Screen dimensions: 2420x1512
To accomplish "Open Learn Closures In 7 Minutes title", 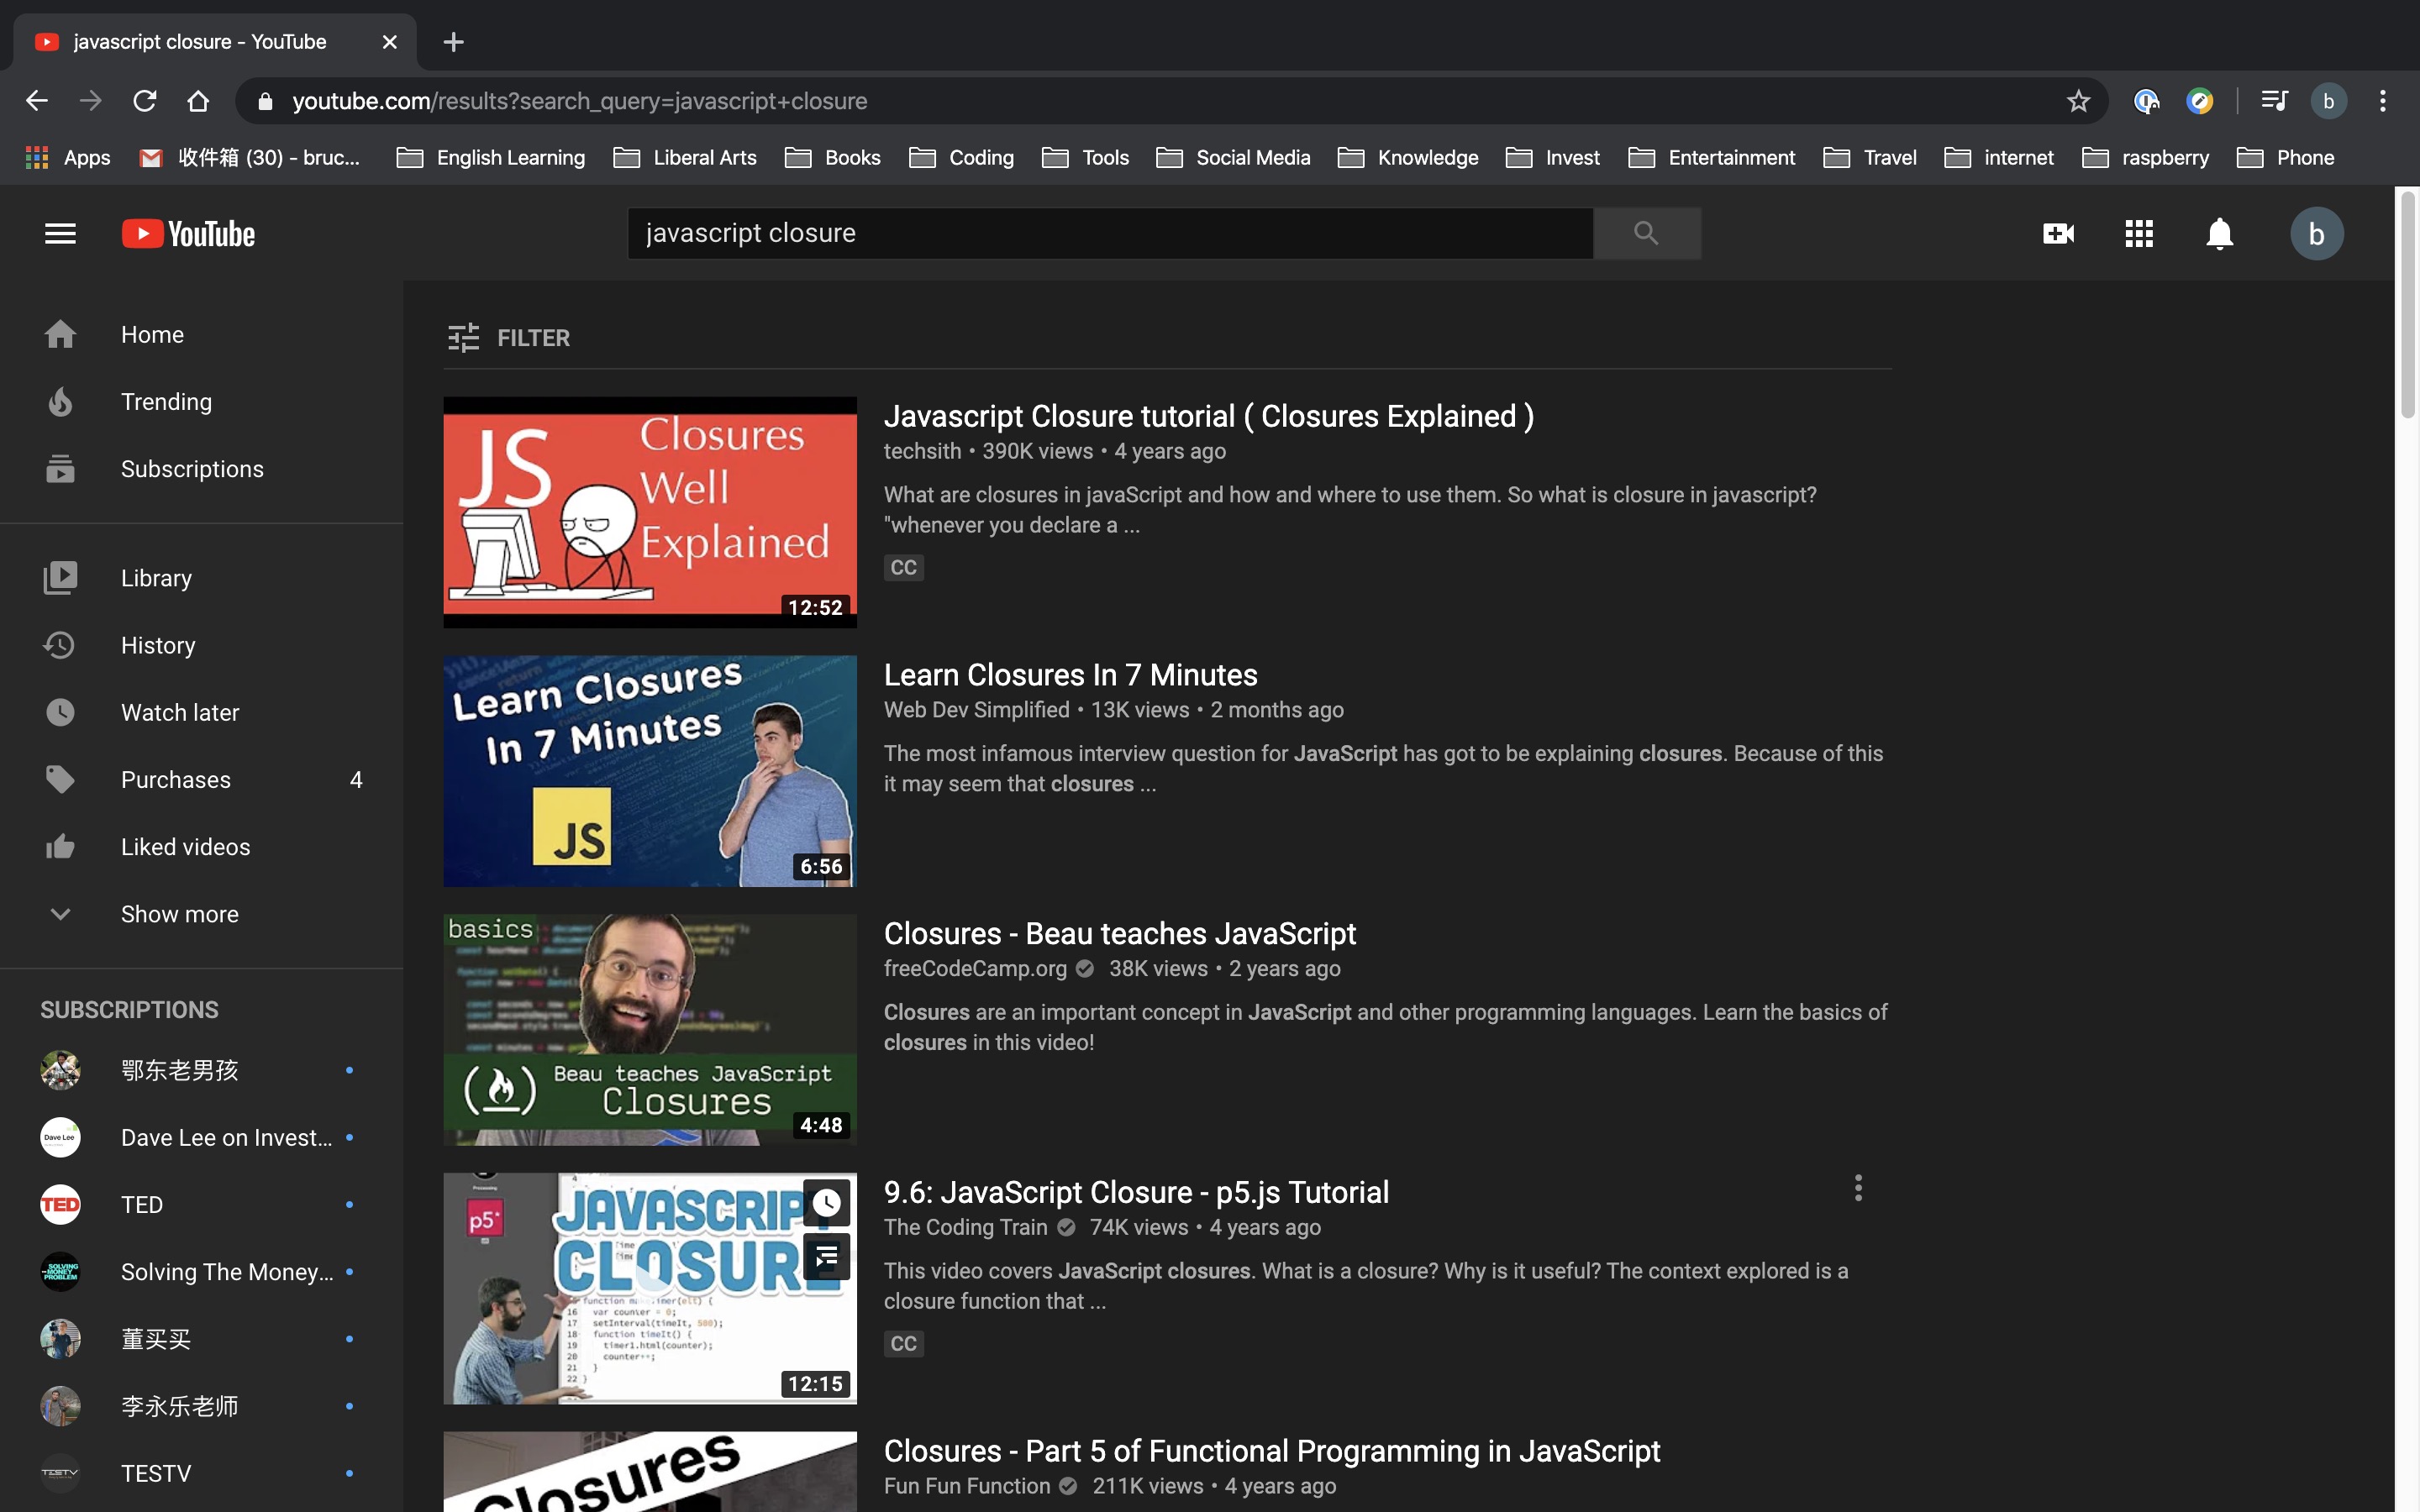I will [1070, 675].
